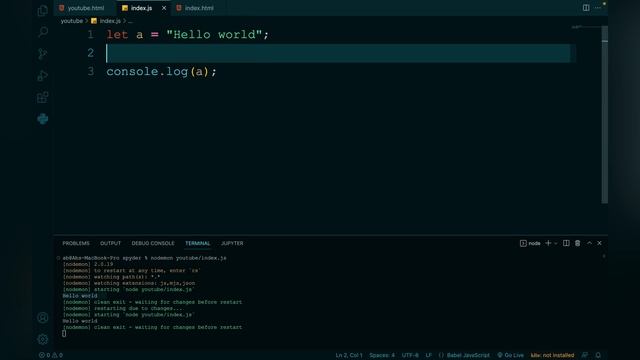Change LF end-of-line sequence

[x=429, y=355]
